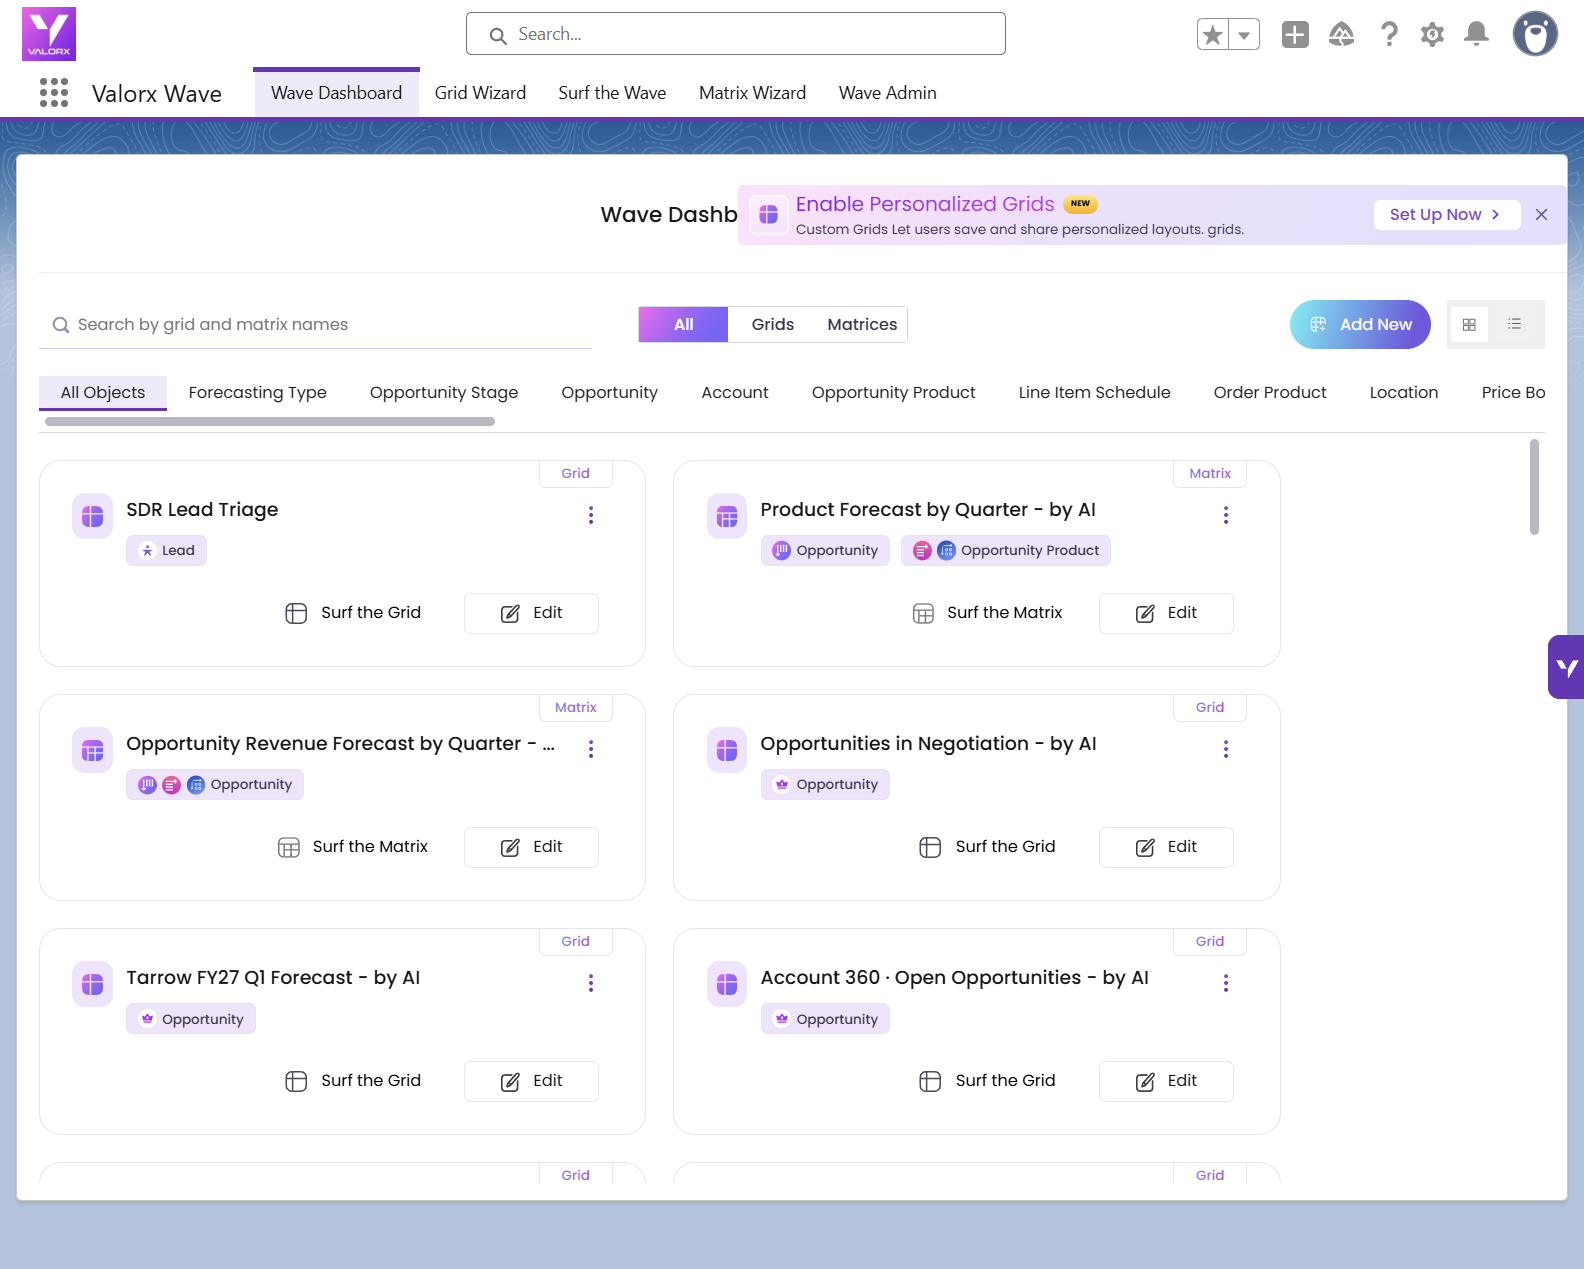Screen dimensions: 1584x1269
Task: Open the SDR Lead Triage options menu
Action: coord(591,515)
